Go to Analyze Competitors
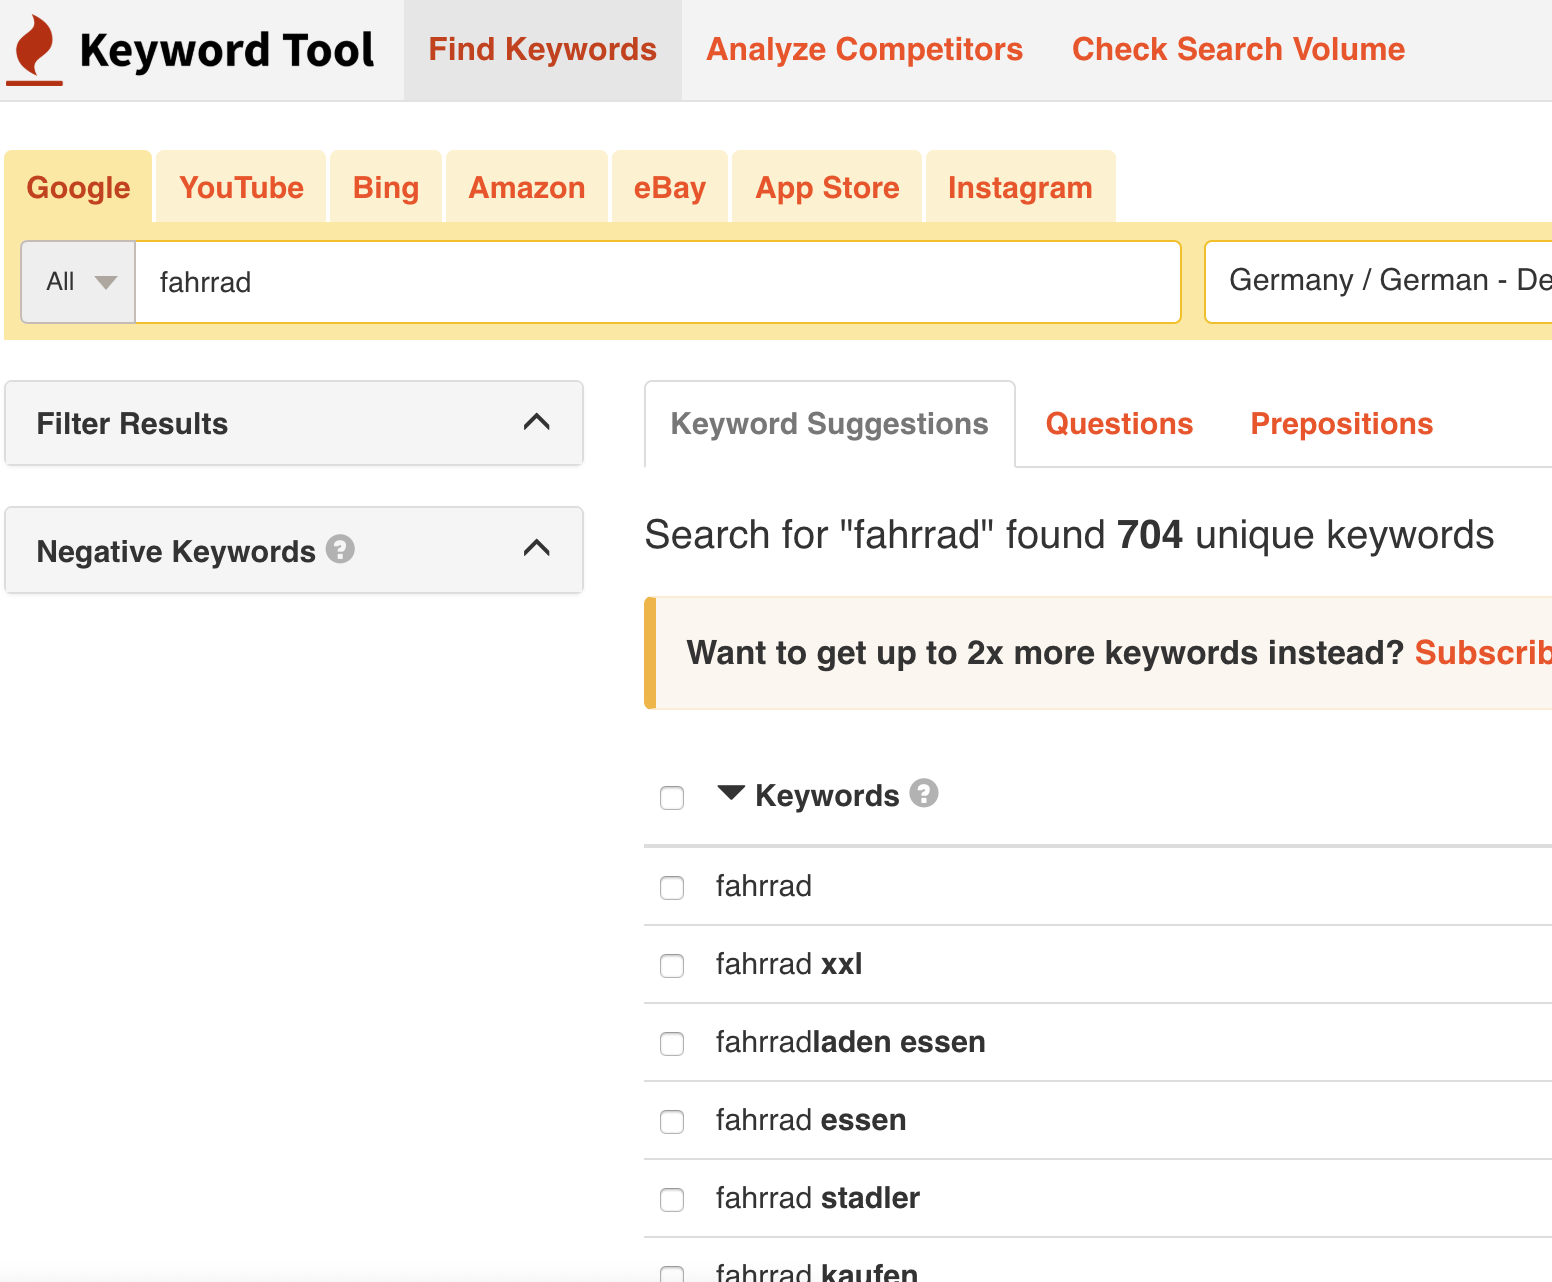This screenshot has width=1552, height=1282. tap(864, 49)
